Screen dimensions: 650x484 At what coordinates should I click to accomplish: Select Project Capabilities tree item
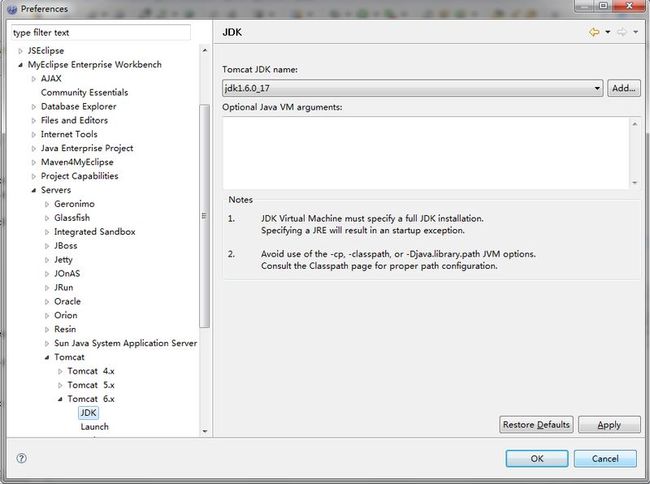[79, 176]
